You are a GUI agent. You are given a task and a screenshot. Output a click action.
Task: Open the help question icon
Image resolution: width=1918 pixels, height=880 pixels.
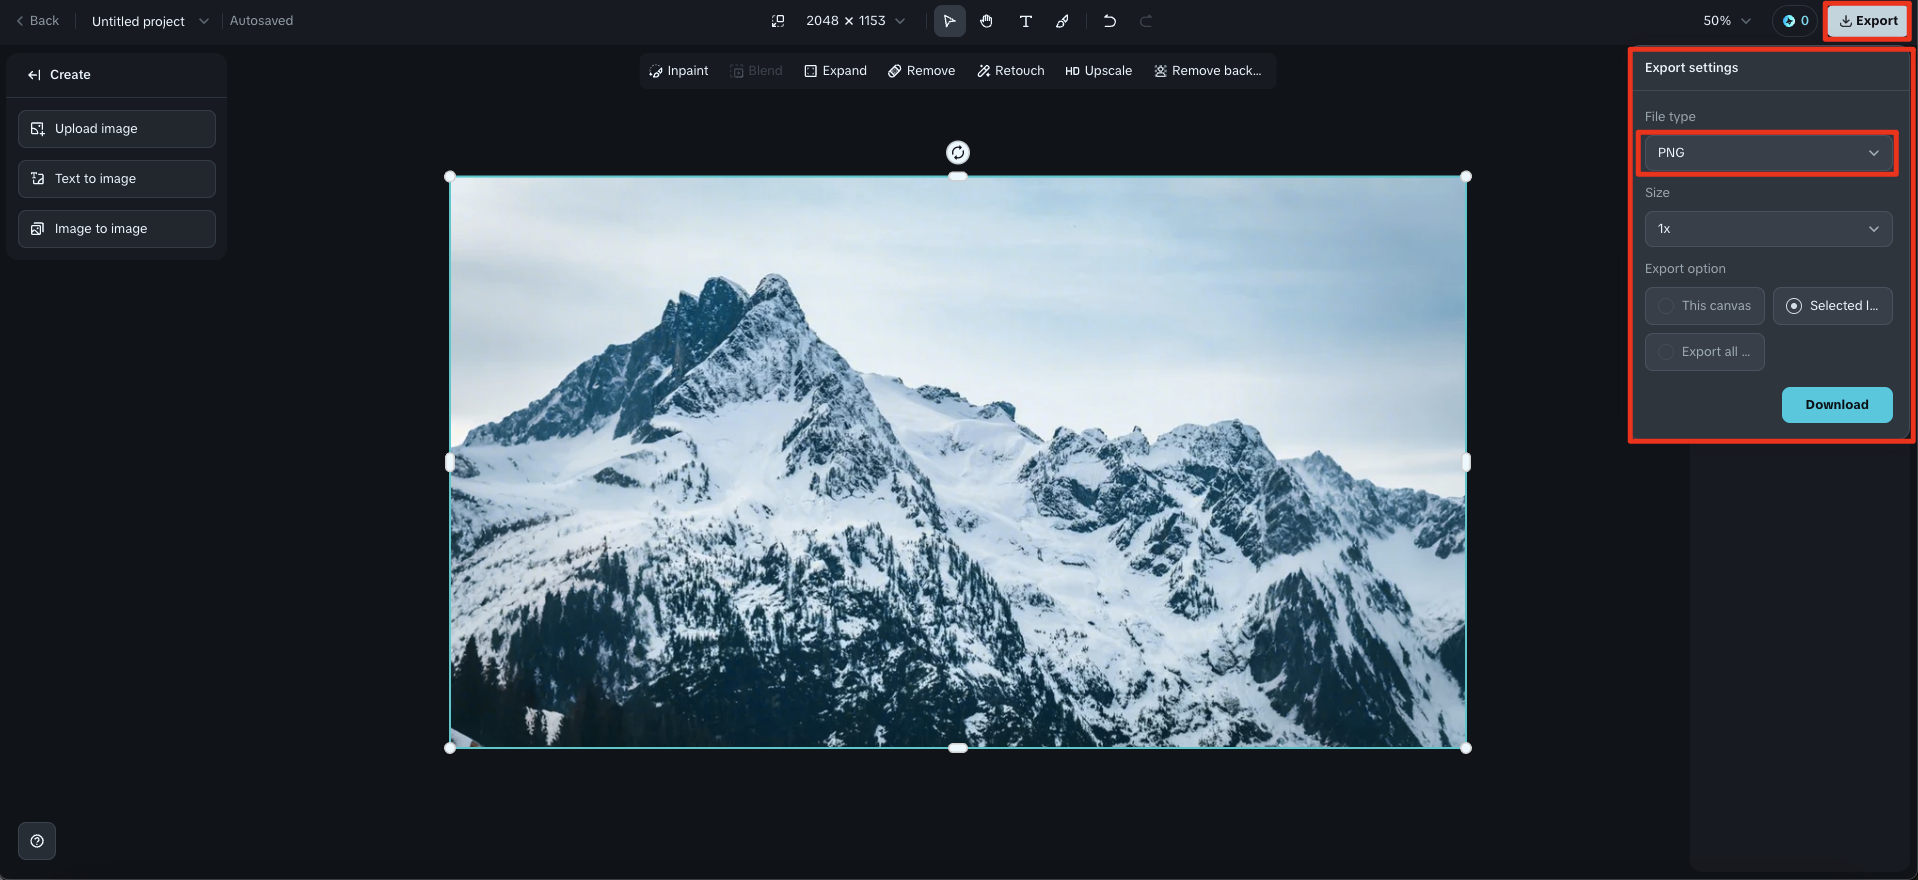(x=37, y=841)
